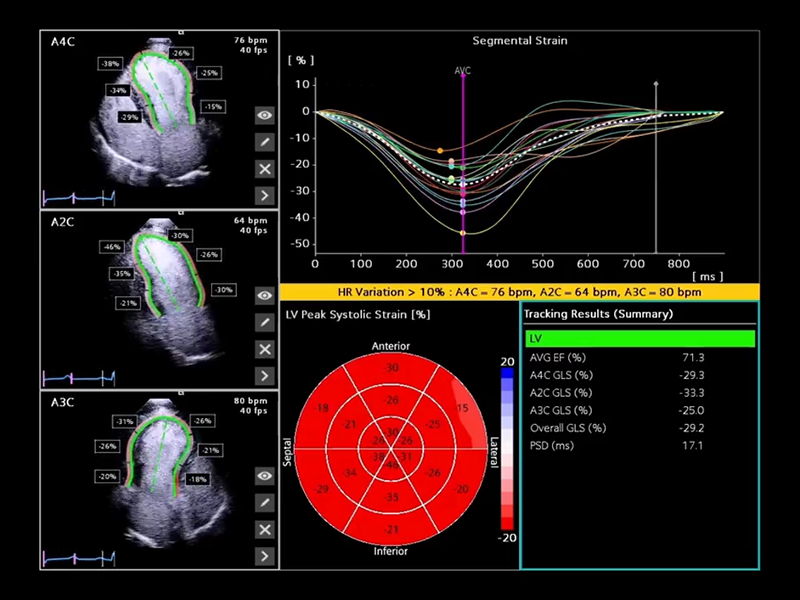Click the pencil edit icon in A4C panel
This screenshot has width=800, height=600.
click(x=264, y=142)
